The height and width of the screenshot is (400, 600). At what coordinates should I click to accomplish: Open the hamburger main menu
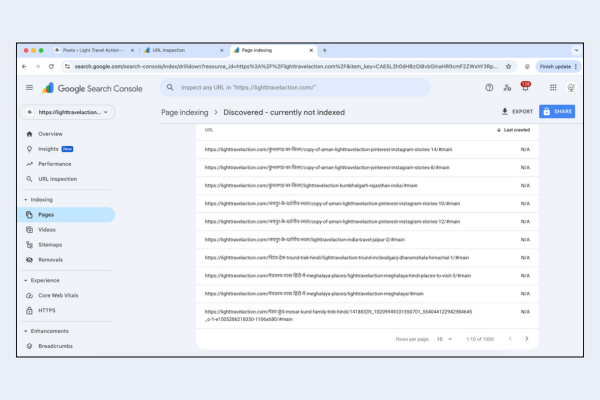29,88
